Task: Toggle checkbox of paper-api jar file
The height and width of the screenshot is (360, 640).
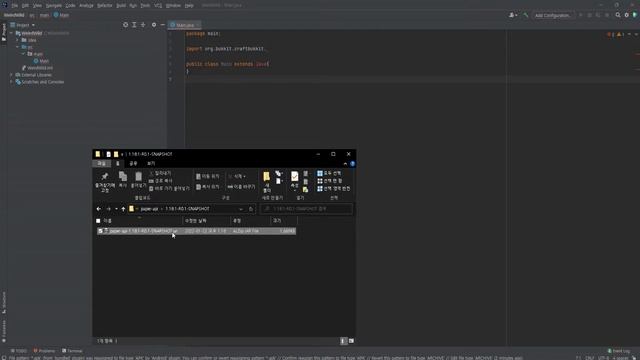Action: coord(100,231)
